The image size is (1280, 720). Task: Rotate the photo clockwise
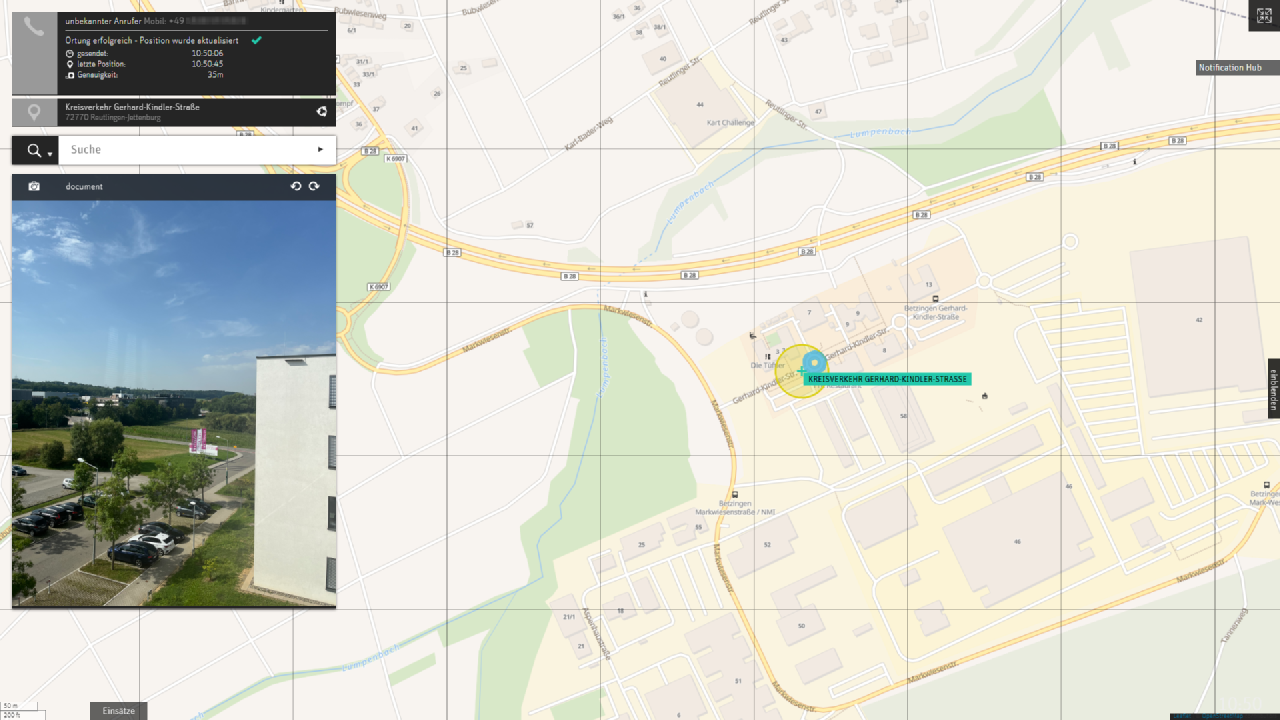314,187
